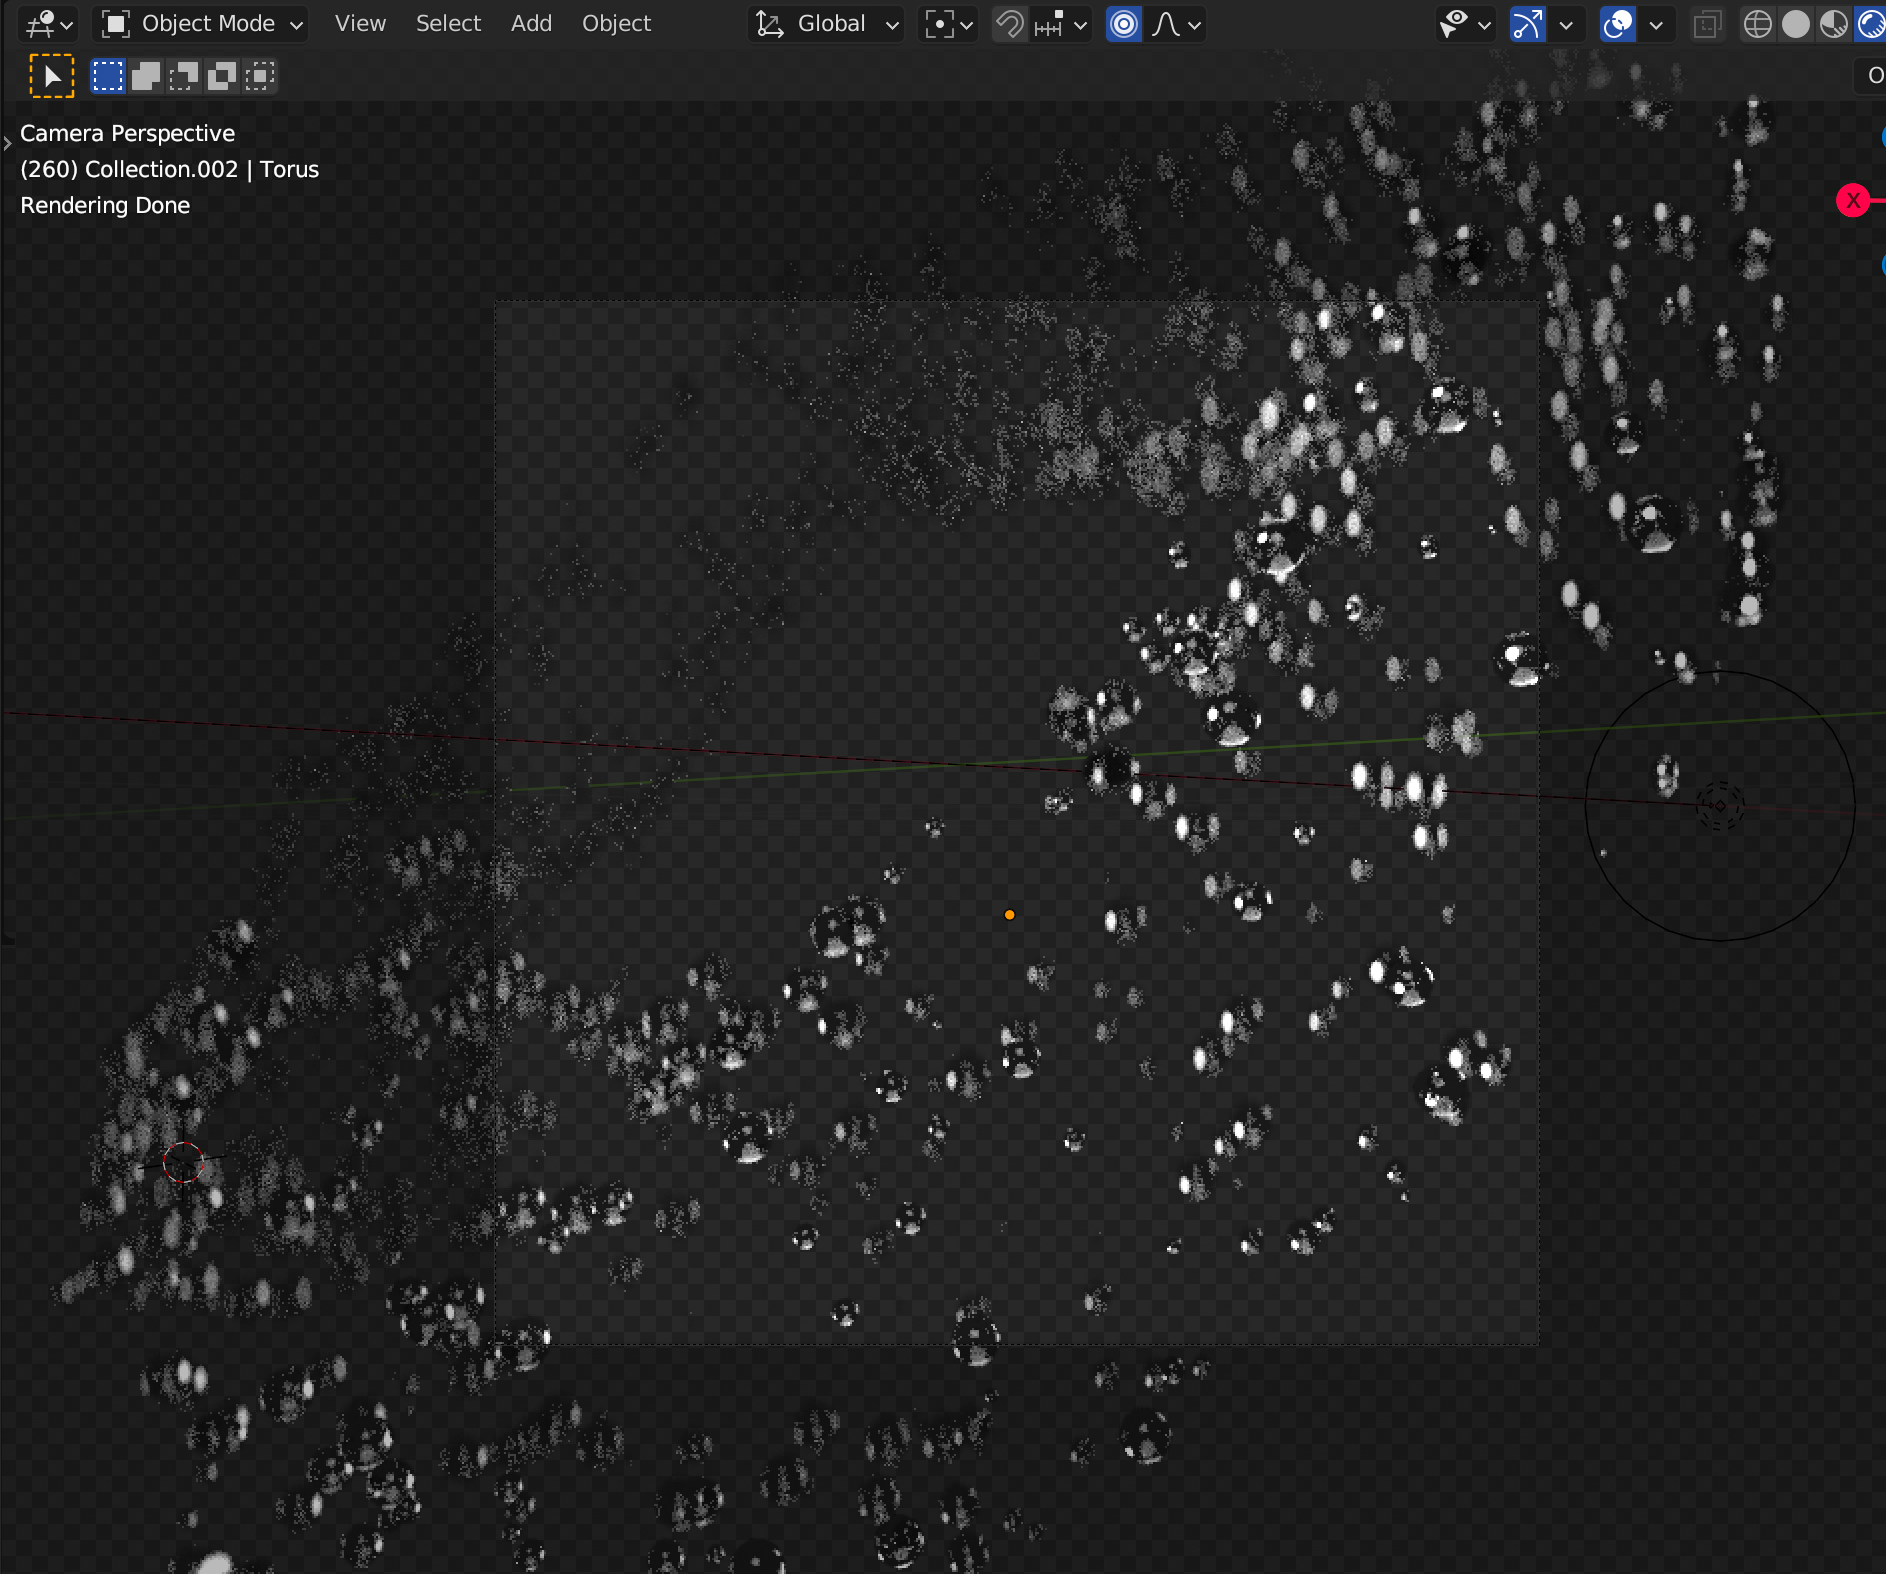Click the 'Rendering Done' status text
Image resolution: width=1886 pixels, height=1574 pixels.
(x=105, y=205)
